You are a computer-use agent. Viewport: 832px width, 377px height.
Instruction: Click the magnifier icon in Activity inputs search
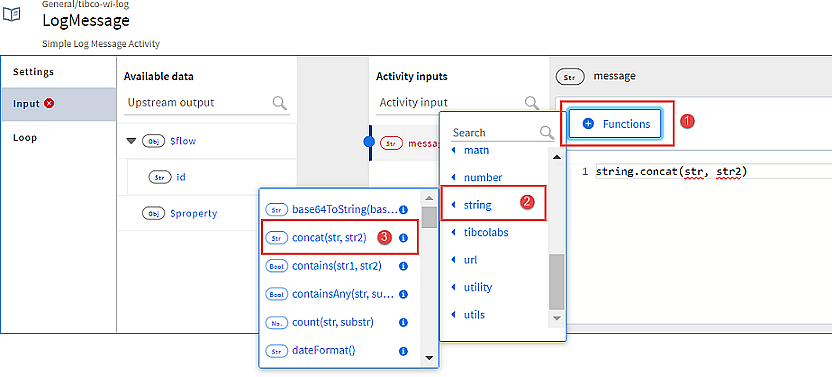click(x=531, y=102)
